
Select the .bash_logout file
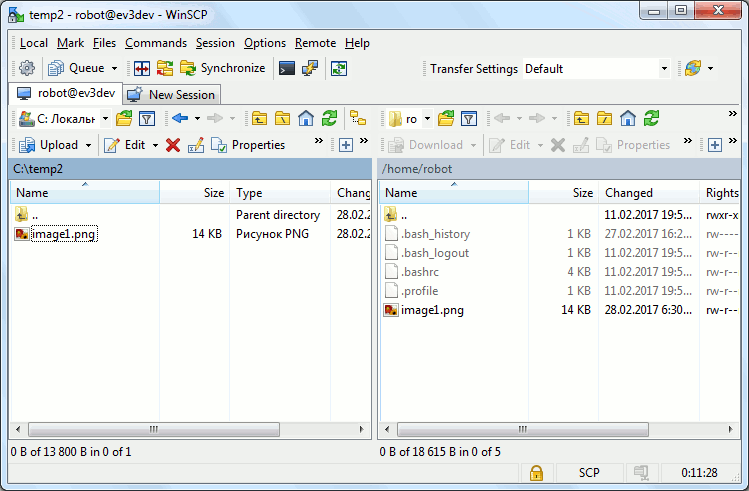tap(435, 253)
